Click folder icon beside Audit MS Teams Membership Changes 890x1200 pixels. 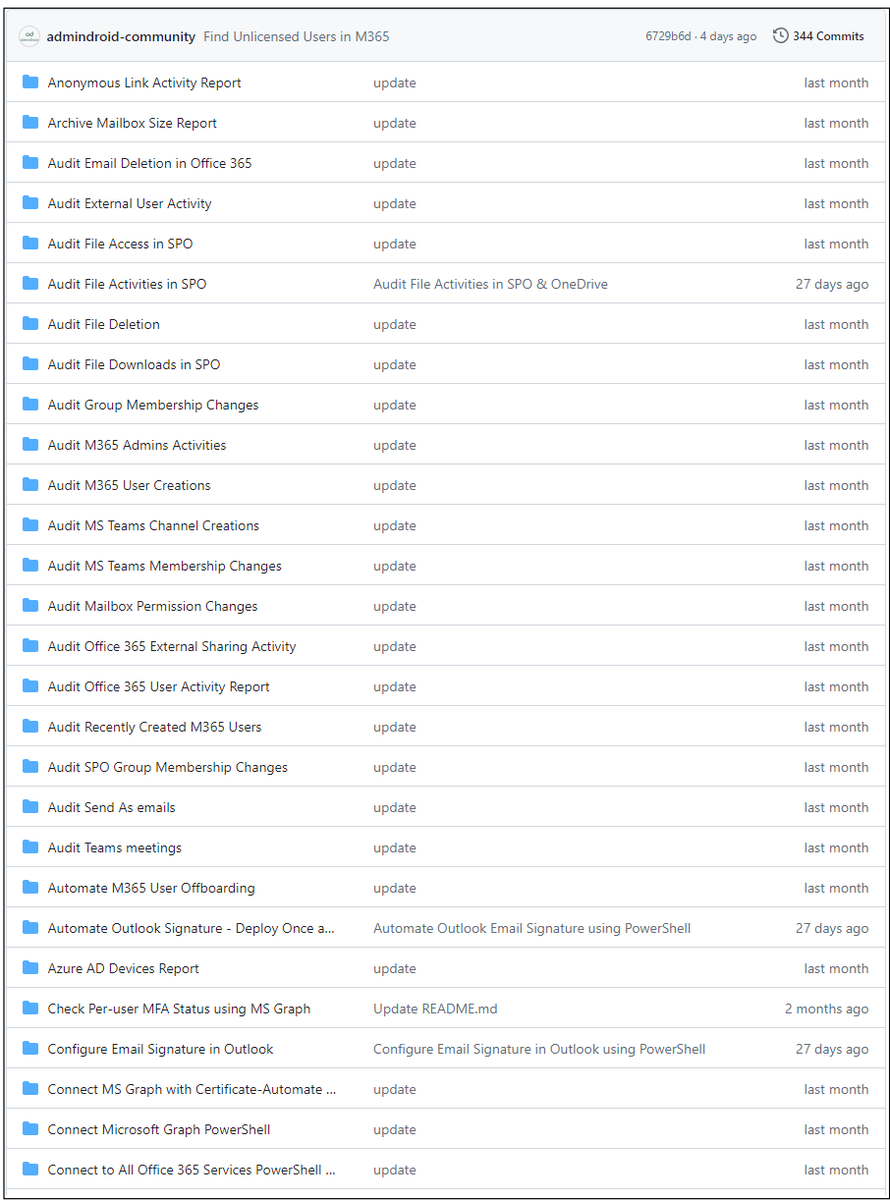tap(30, 565)
